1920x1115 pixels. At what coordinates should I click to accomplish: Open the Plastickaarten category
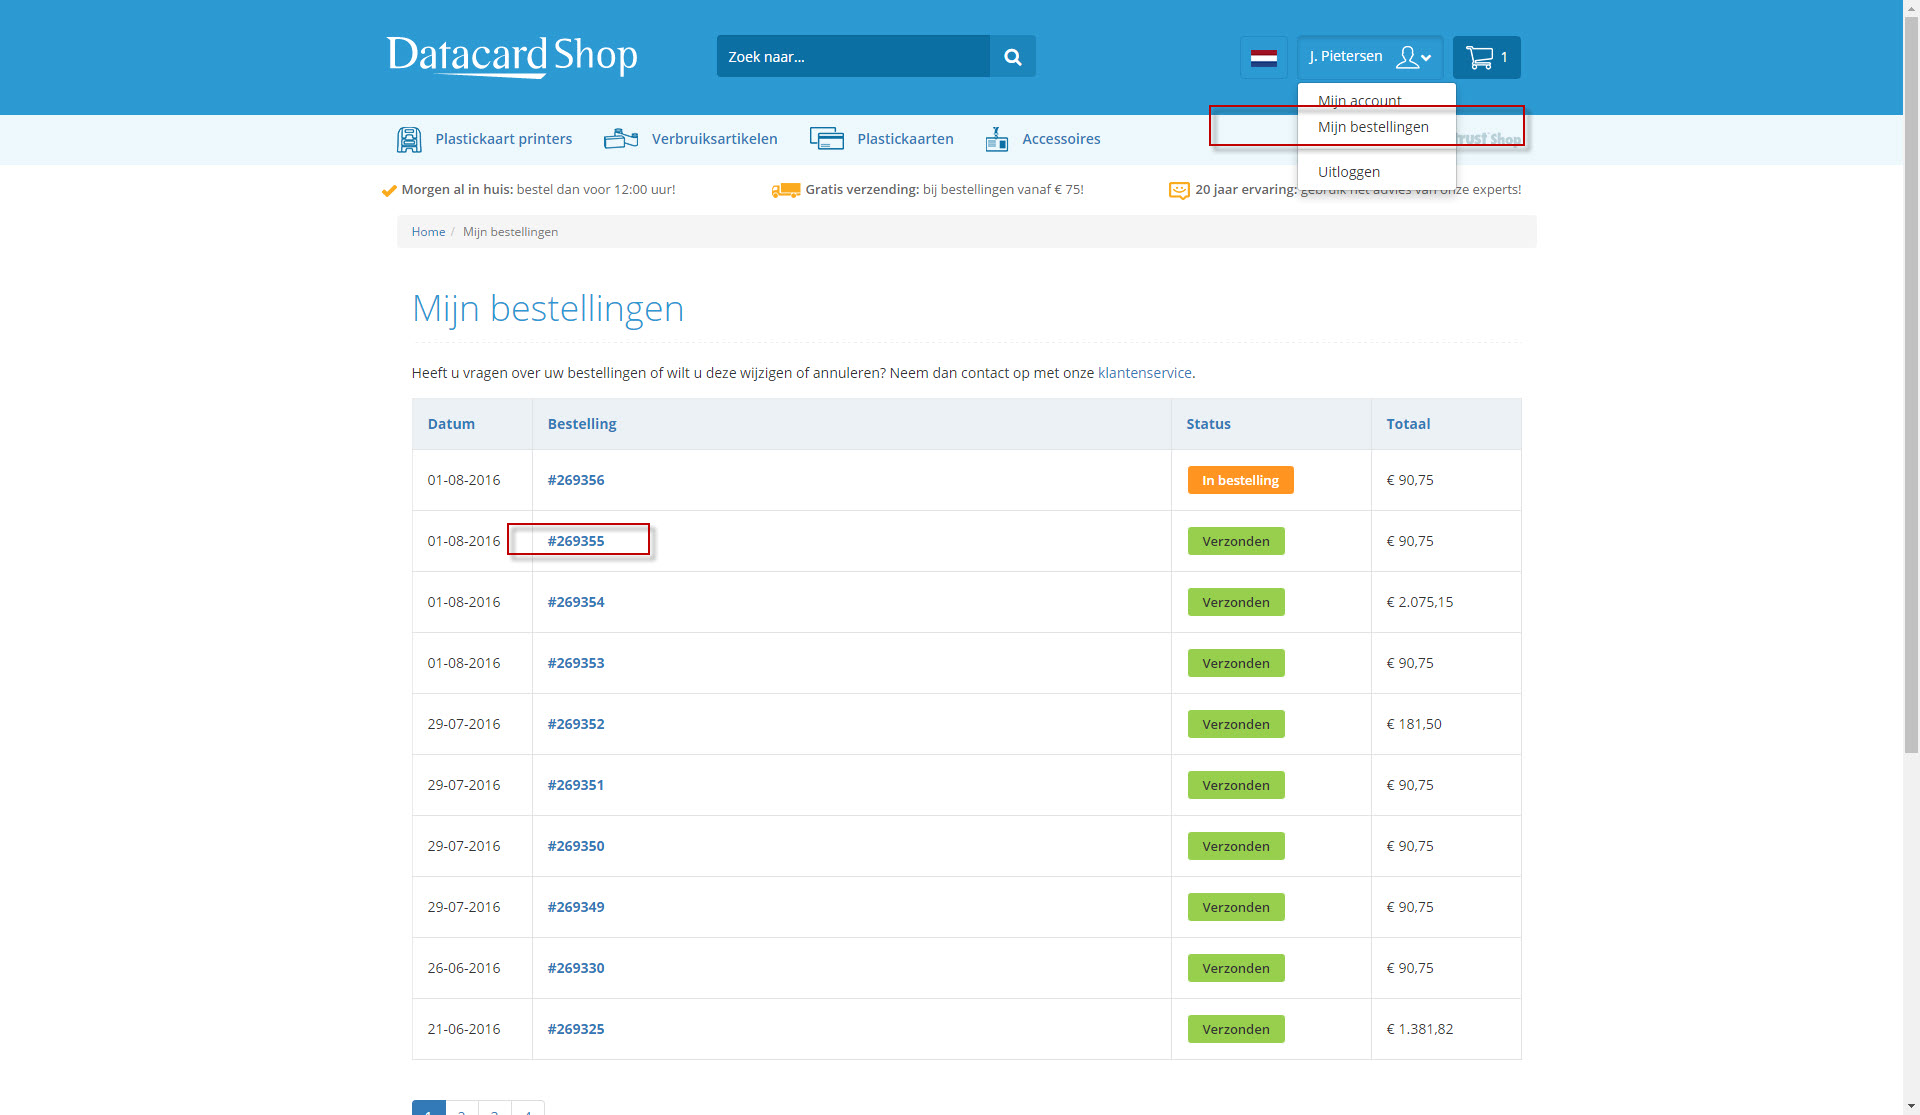point(905,139)
